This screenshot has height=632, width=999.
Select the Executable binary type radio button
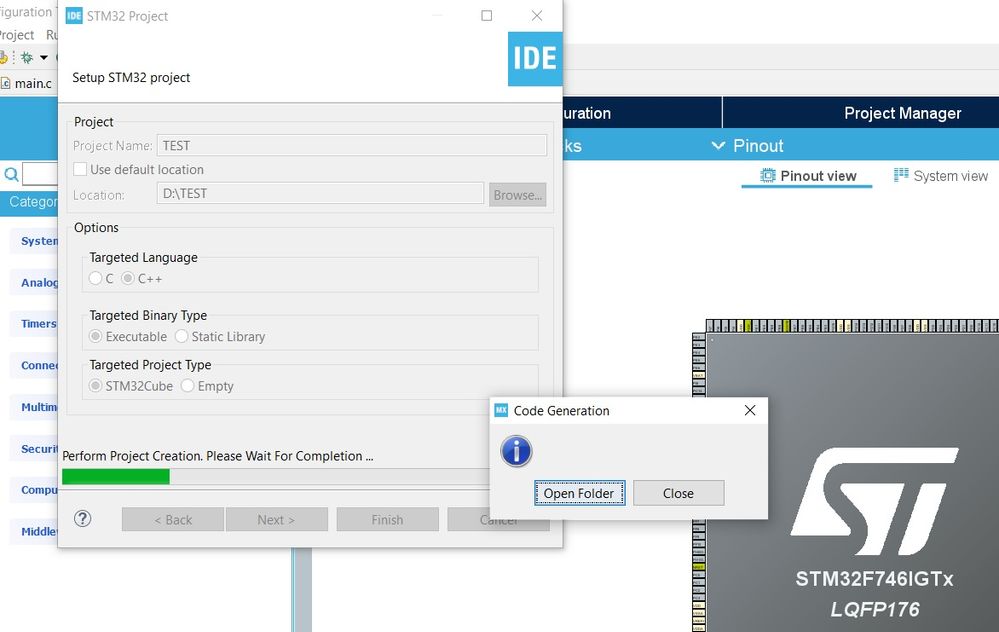96,336
